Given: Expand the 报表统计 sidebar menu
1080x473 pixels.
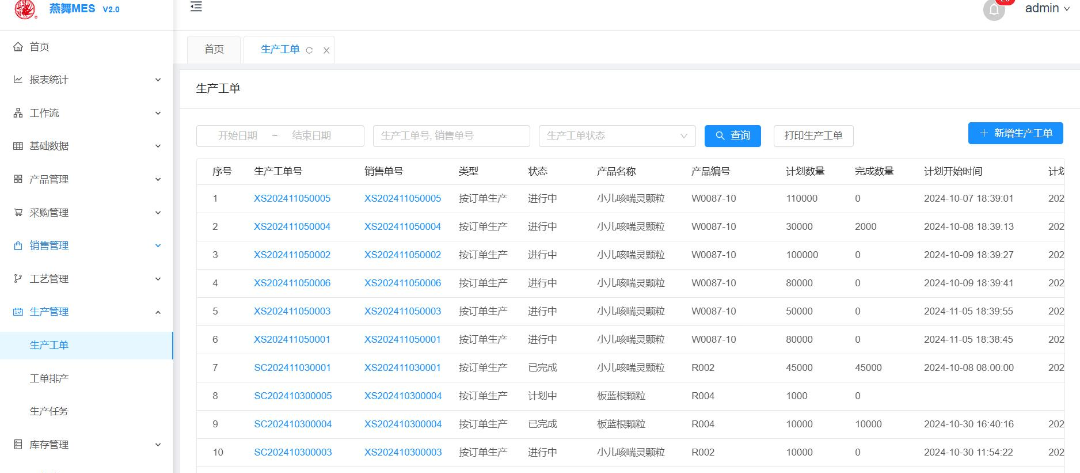Looking at the screenshot, I should point(86,80).
